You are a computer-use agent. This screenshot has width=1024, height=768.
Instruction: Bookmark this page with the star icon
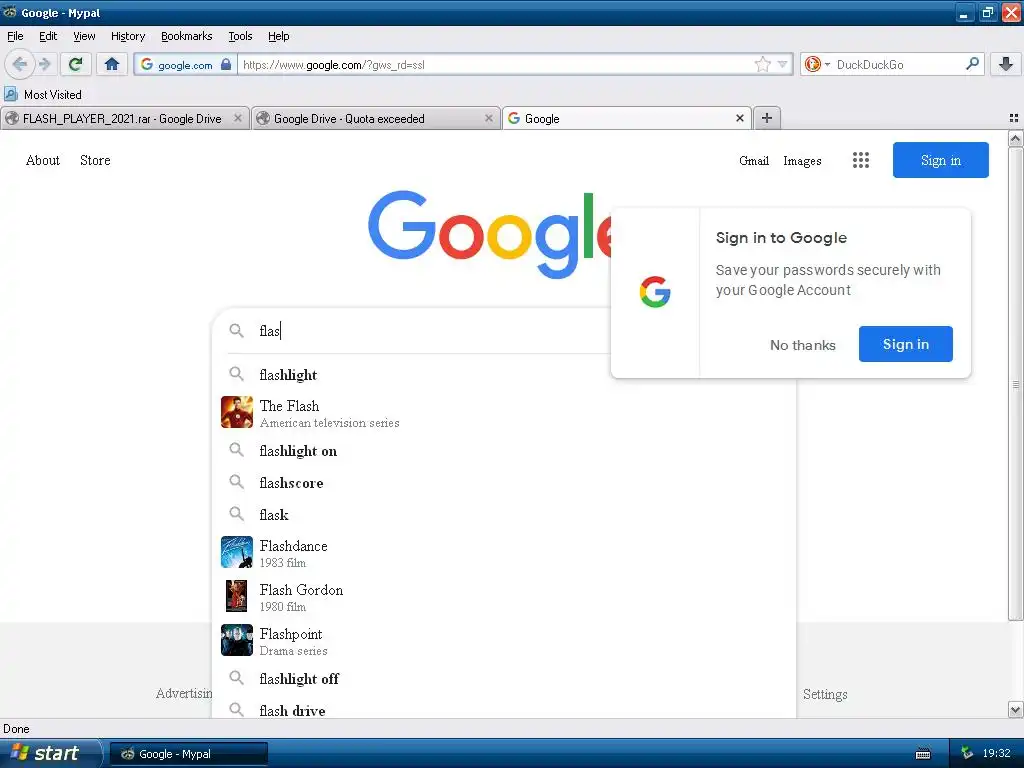click(762, 64)
